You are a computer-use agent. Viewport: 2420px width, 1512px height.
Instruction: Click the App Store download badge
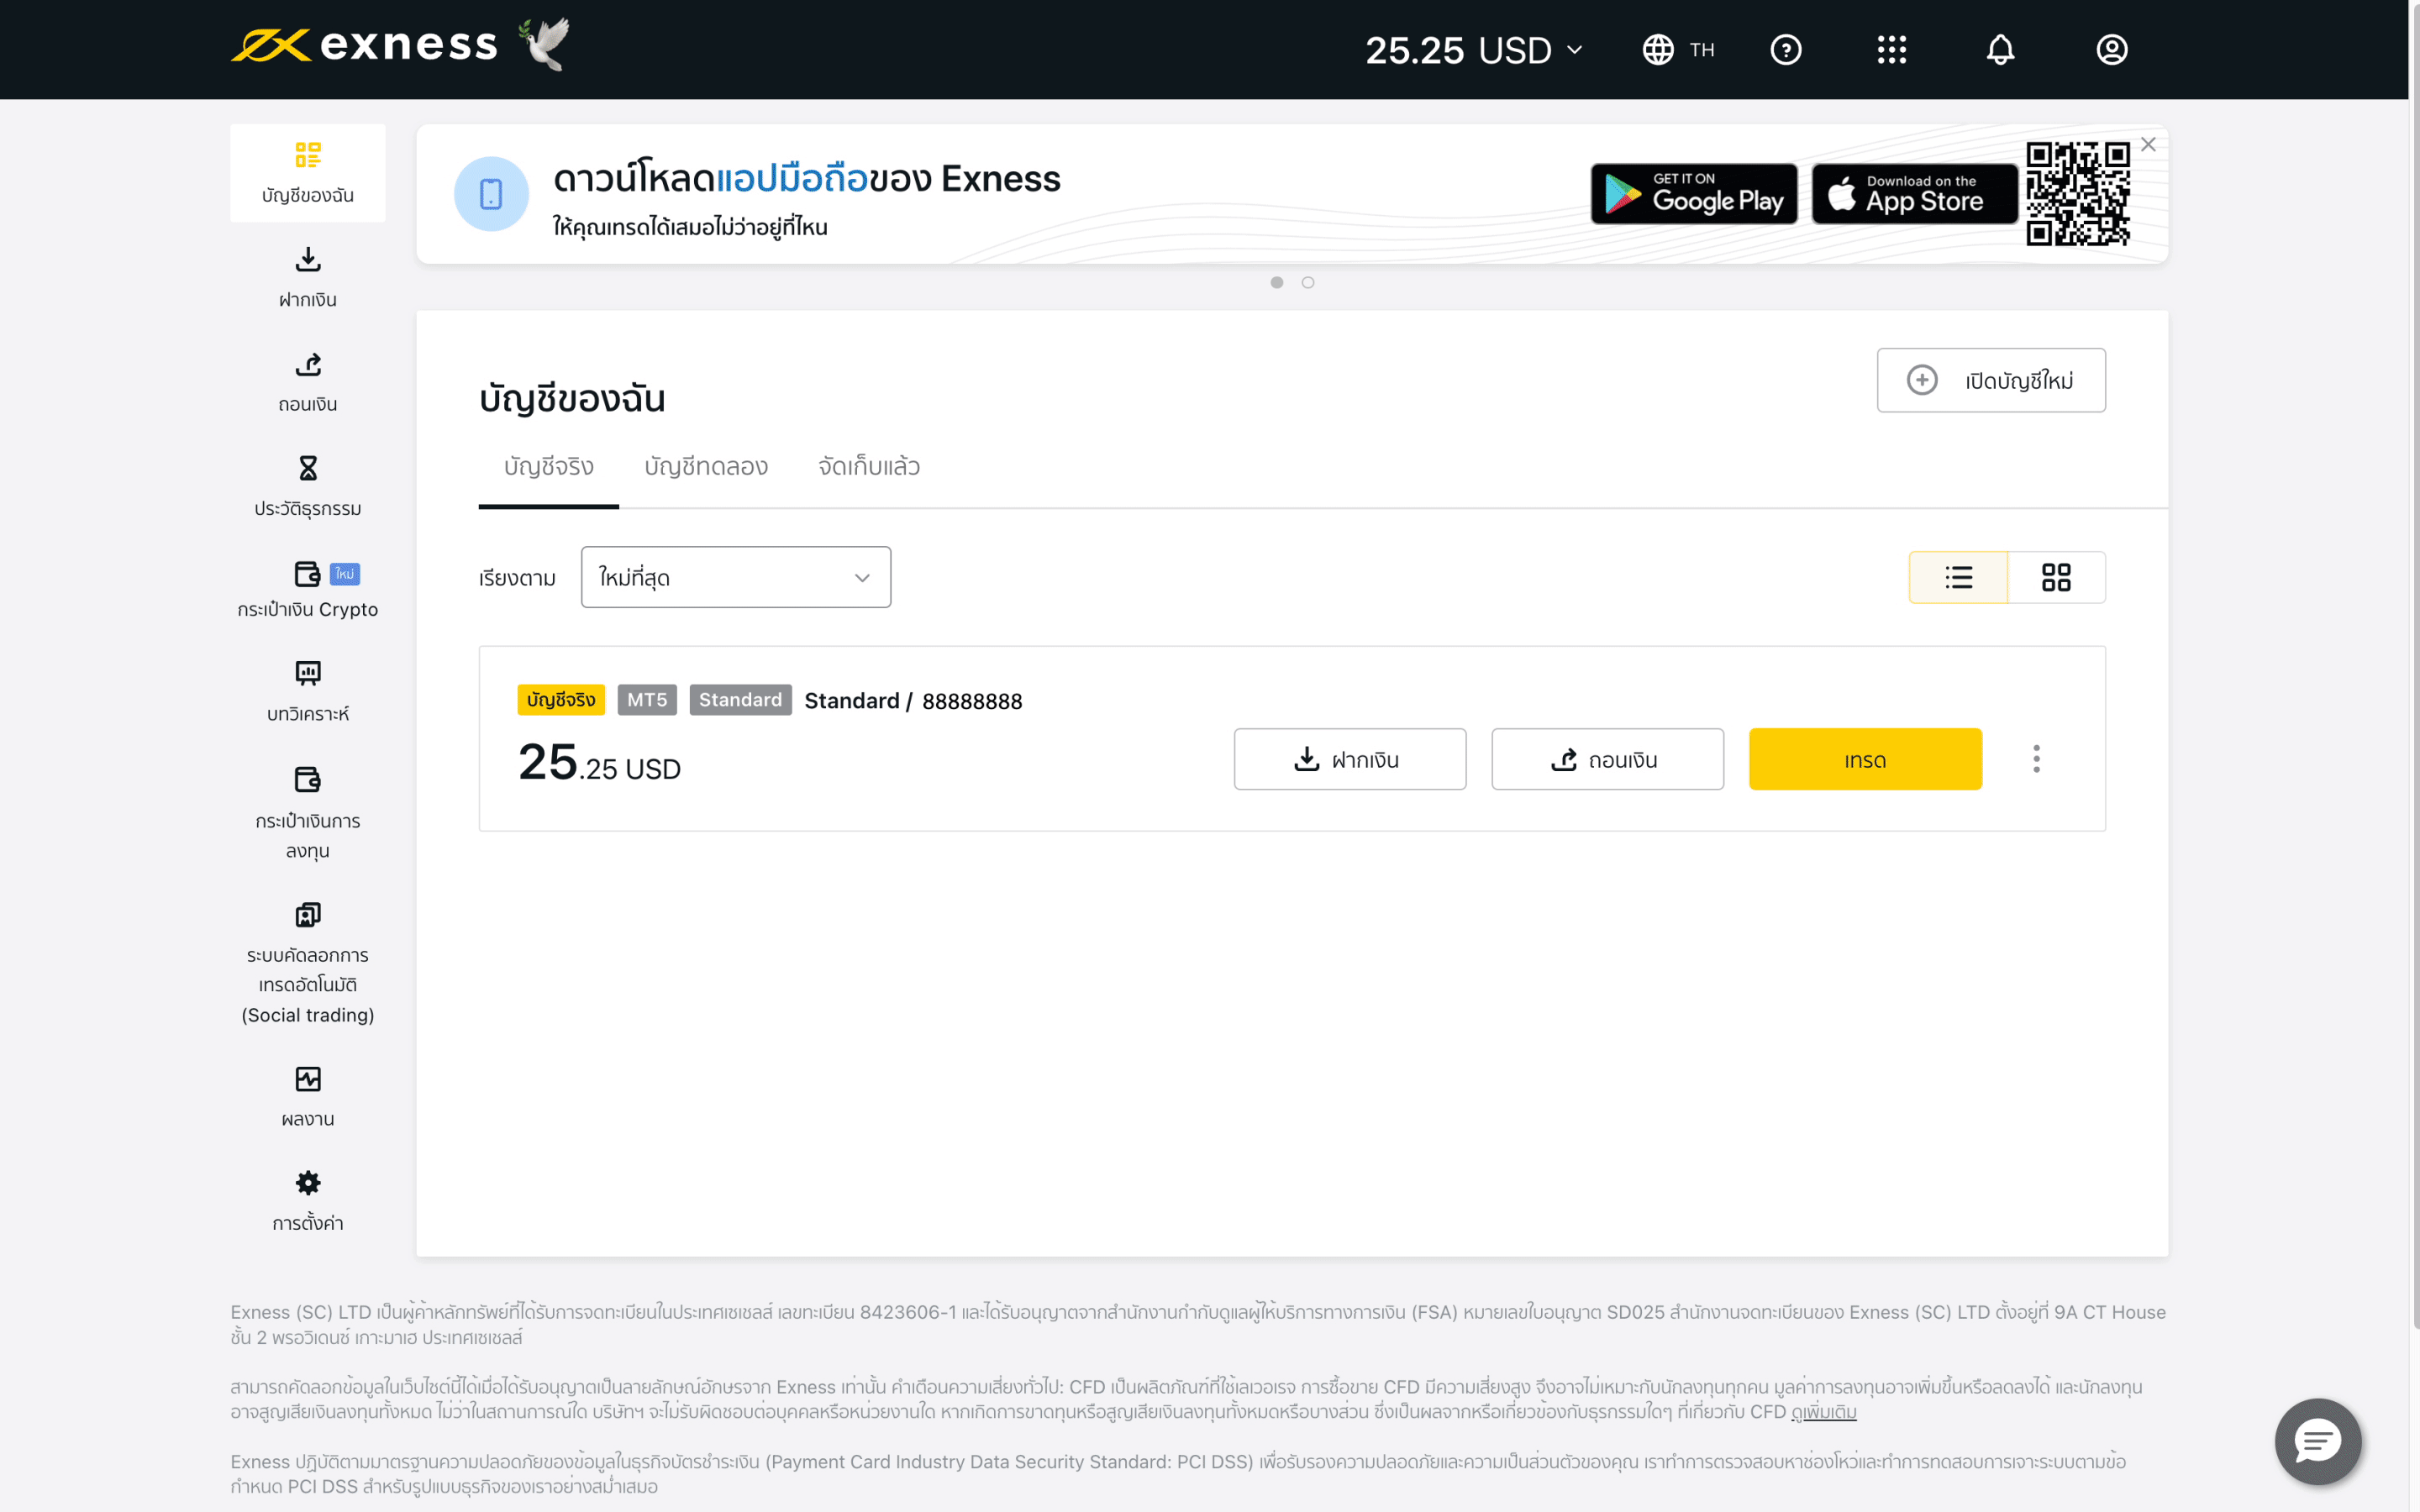click(x=1914, y=193)
